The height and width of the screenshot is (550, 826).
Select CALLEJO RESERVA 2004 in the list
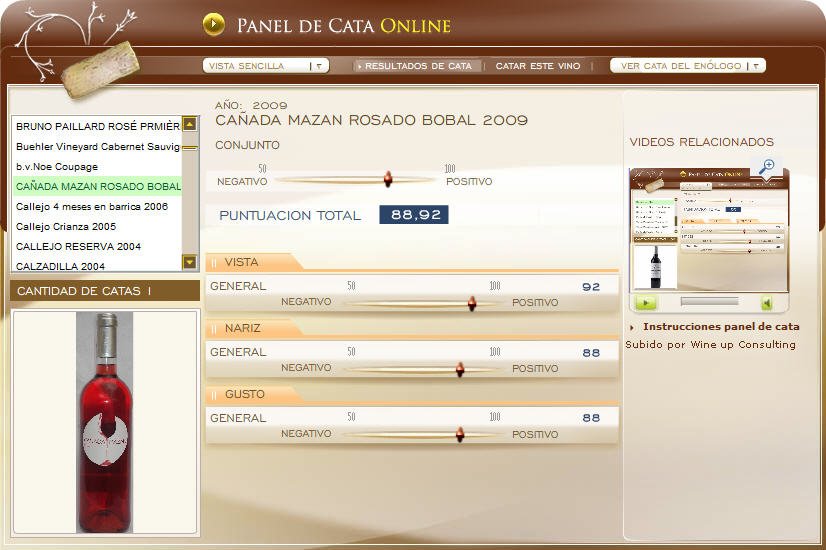coord(97,247)
